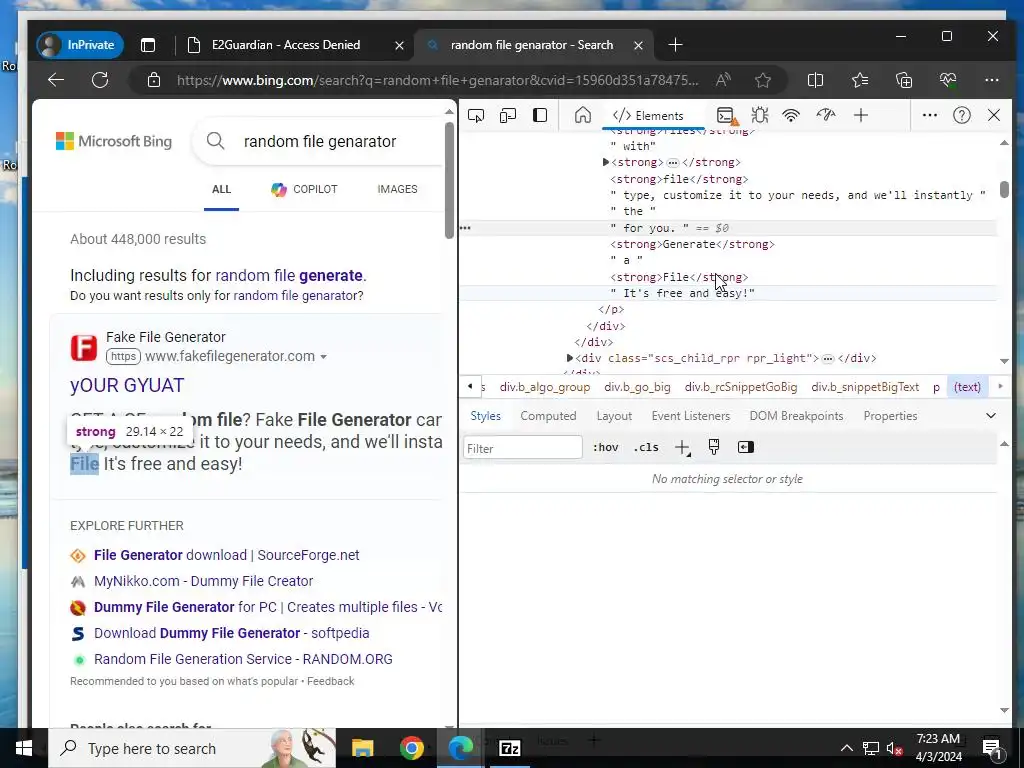This screenshot has width=1024, height=768.
Task: Open Browser essentials heart icon
Action: [948, 80]
